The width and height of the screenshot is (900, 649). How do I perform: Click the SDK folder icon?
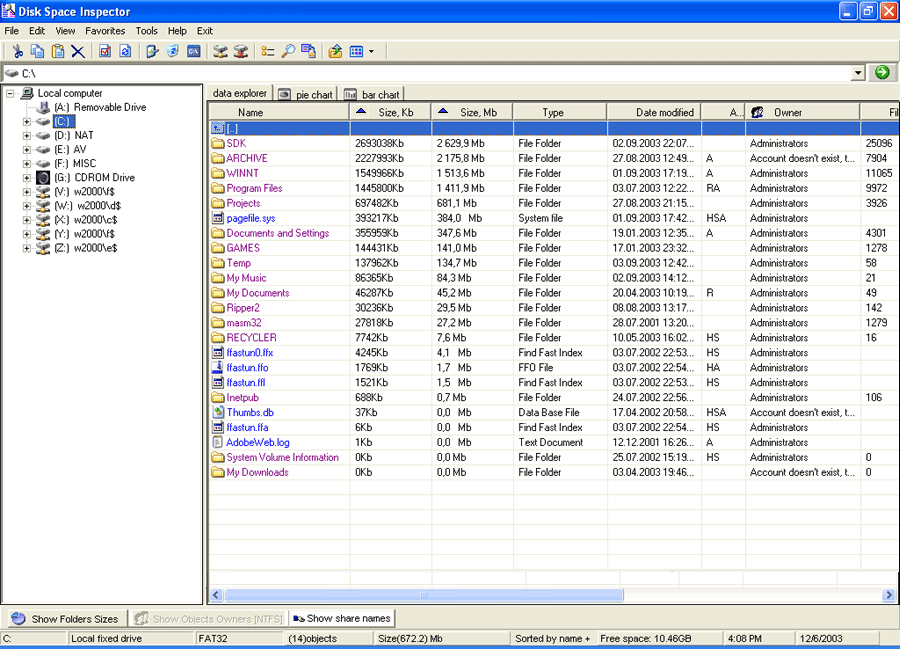(218, 143)
